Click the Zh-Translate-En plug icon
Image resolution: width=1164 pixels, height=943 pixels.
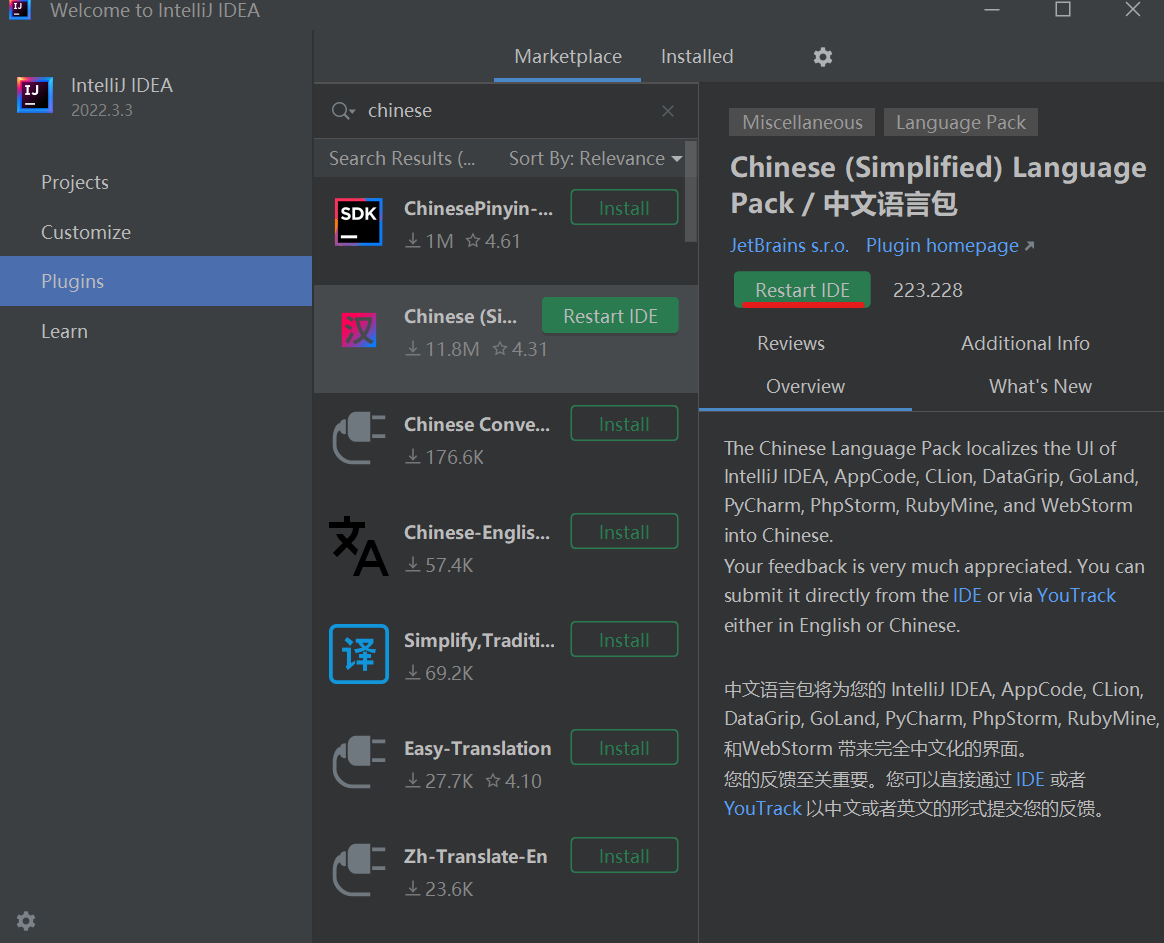[359, 869]
